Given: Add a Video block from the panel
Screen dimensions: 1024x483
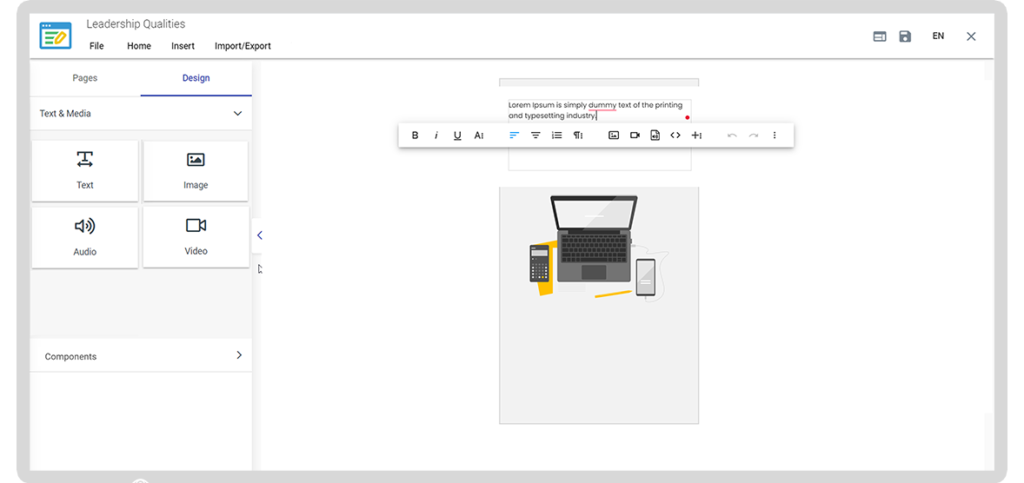Looking at the screenshot, I should click(x=195, y=237).
